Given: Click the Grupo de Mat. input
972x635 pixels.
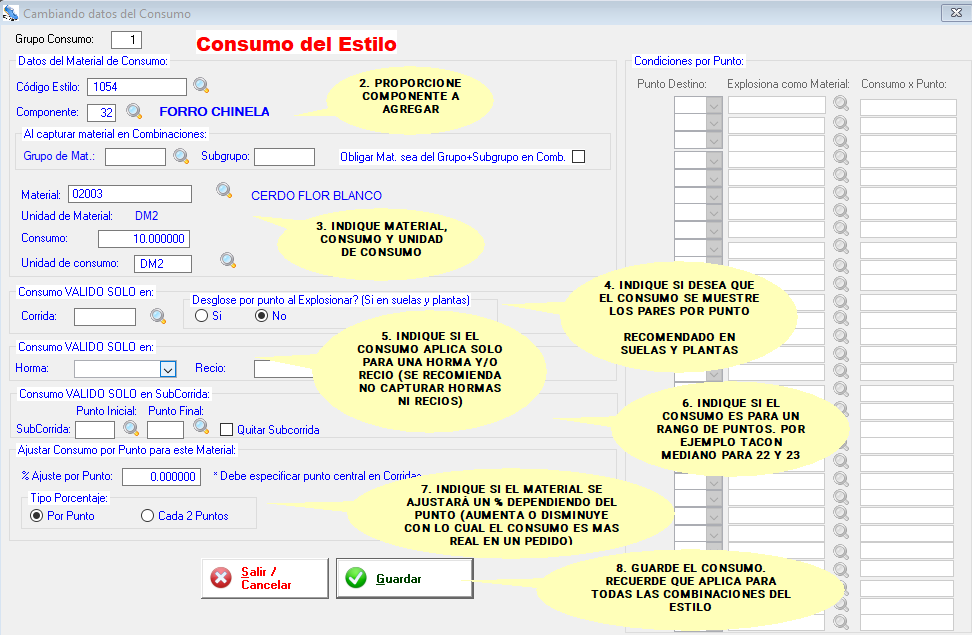Looking at the screenshot, I should [136, 157].
